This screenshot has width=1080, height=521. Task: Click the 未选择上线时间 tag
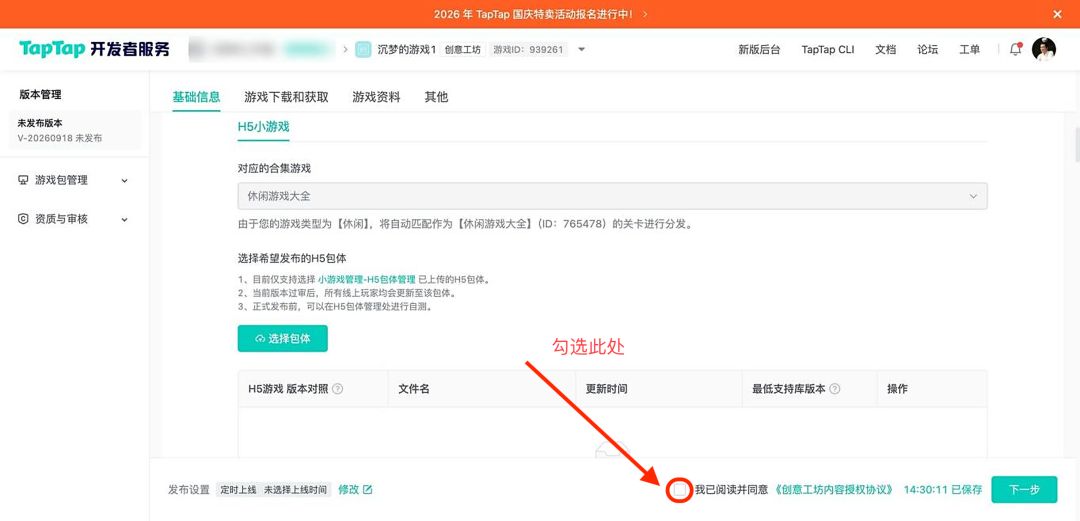click(x=295, y=490)
